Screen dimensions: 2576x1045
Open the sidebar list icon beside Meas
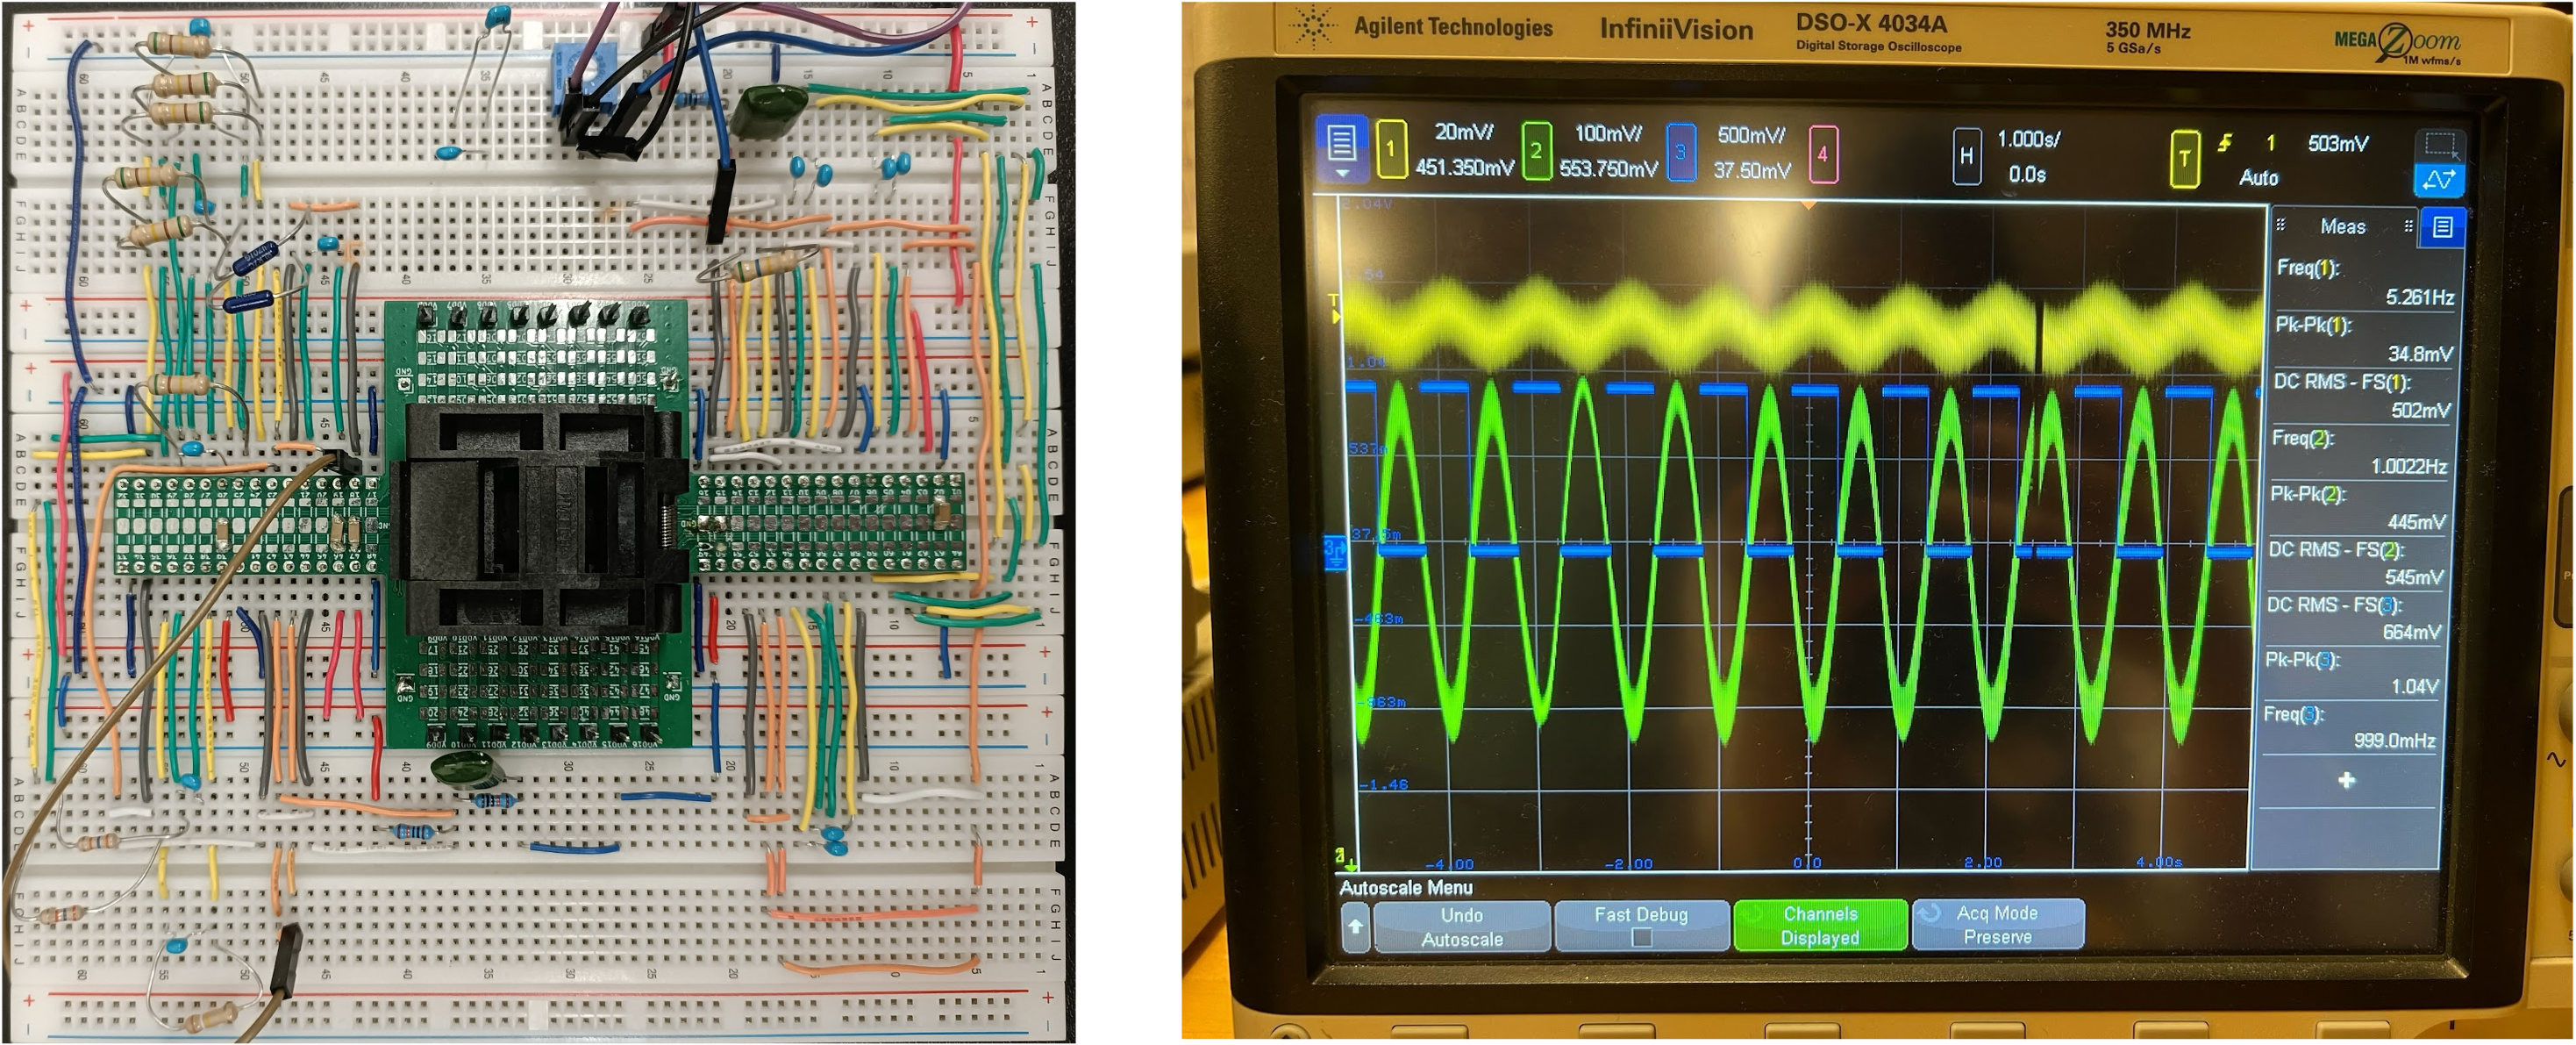[2442, 227]
